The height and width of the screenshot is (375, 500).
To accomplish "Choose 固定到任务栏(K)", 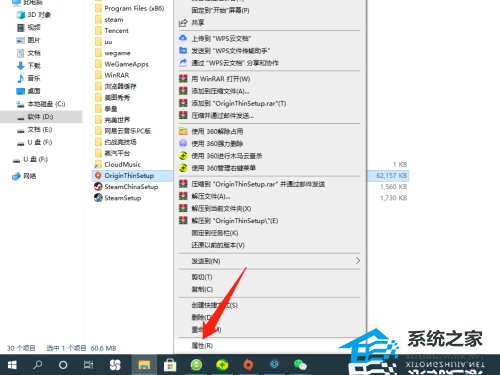I will [x=215, y=233].
